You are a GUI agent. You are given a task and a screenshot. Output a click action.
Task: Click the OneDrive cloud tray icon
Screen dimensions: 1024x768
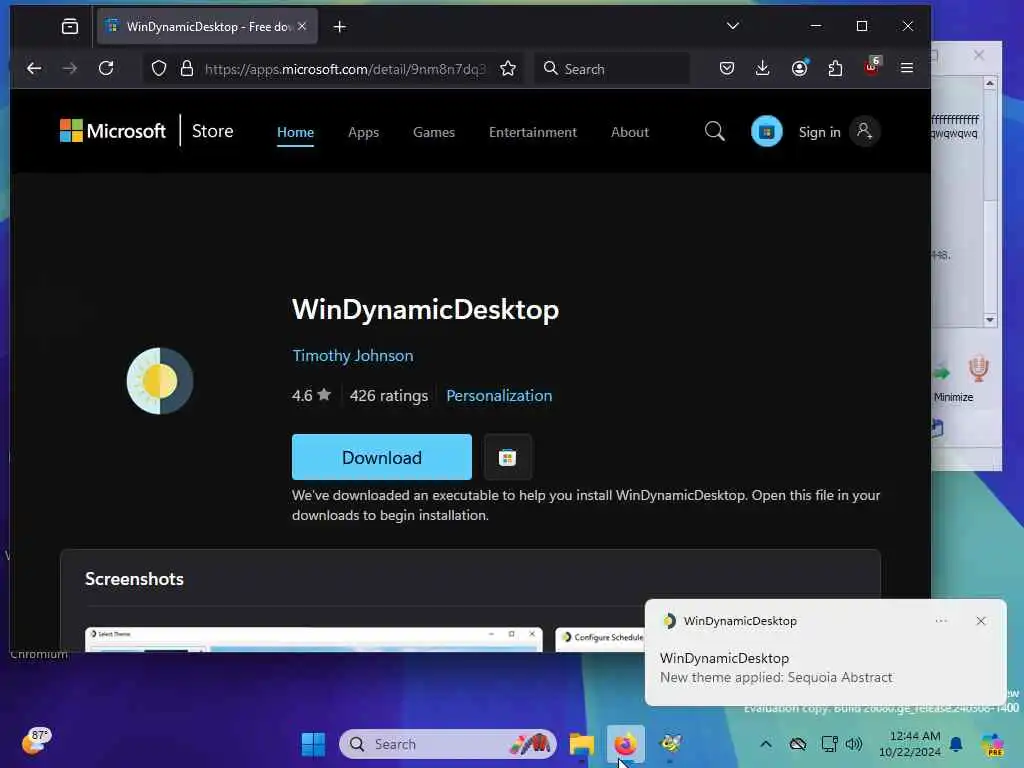point(797,744)
